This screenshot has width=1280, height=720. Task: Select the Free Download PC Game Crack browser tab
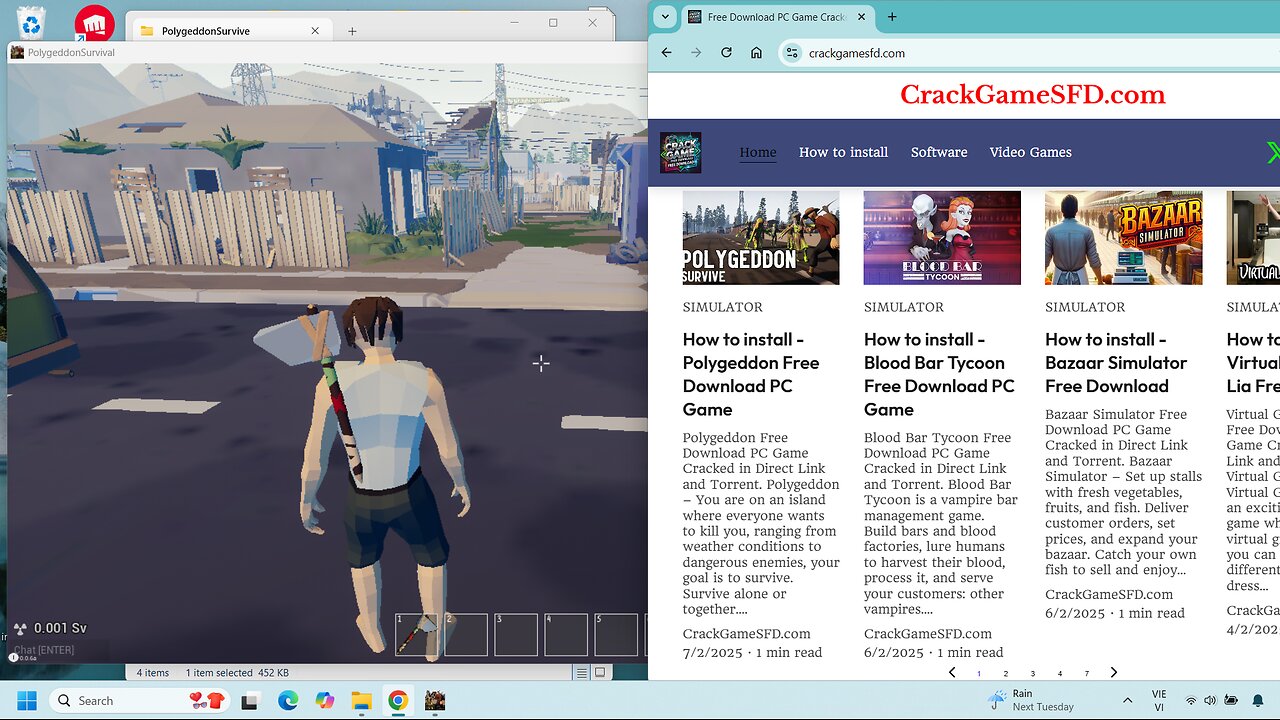[x=776, y=17]
